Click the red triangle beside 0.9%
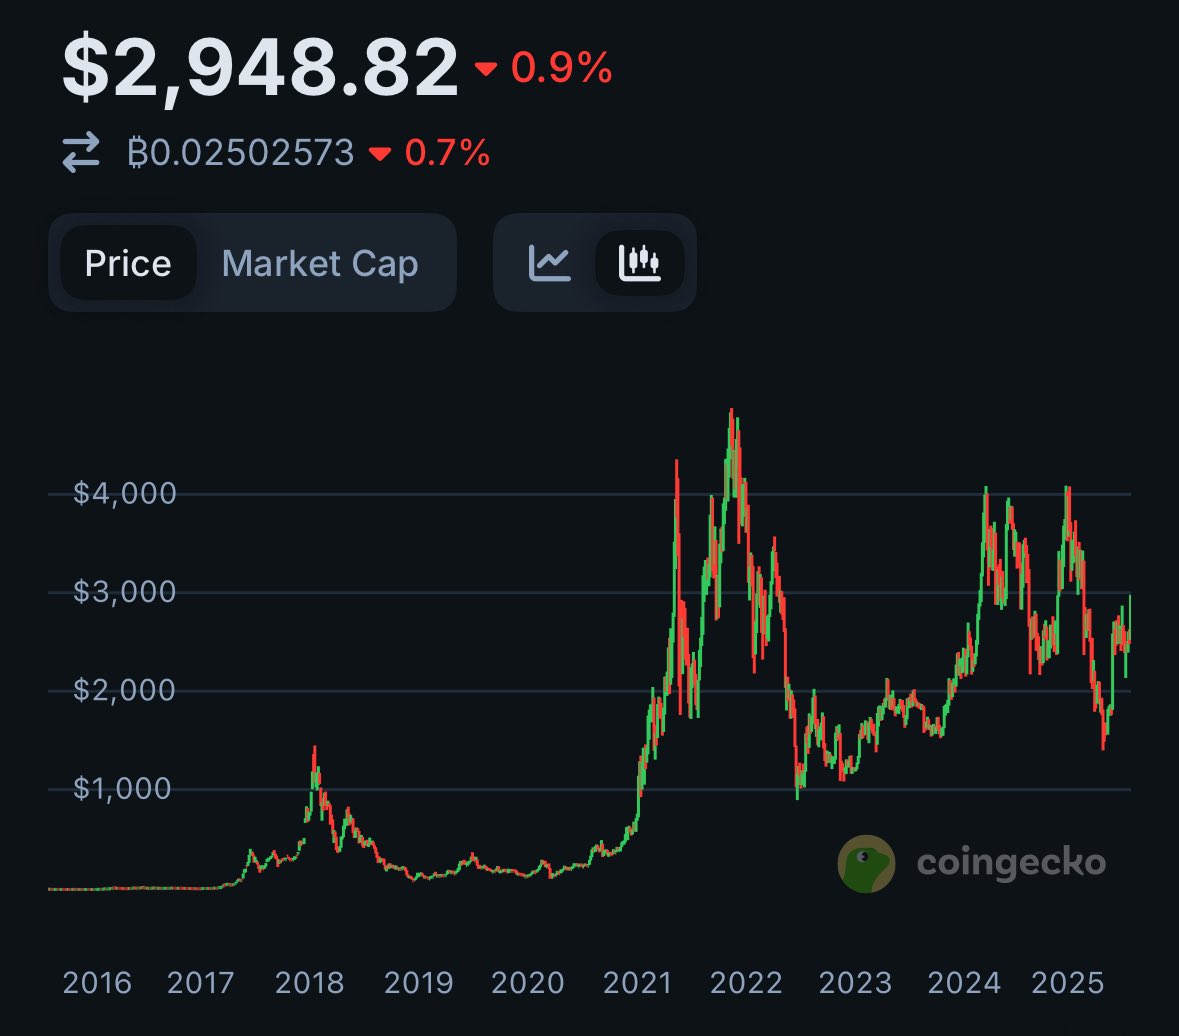 point(487,70)
